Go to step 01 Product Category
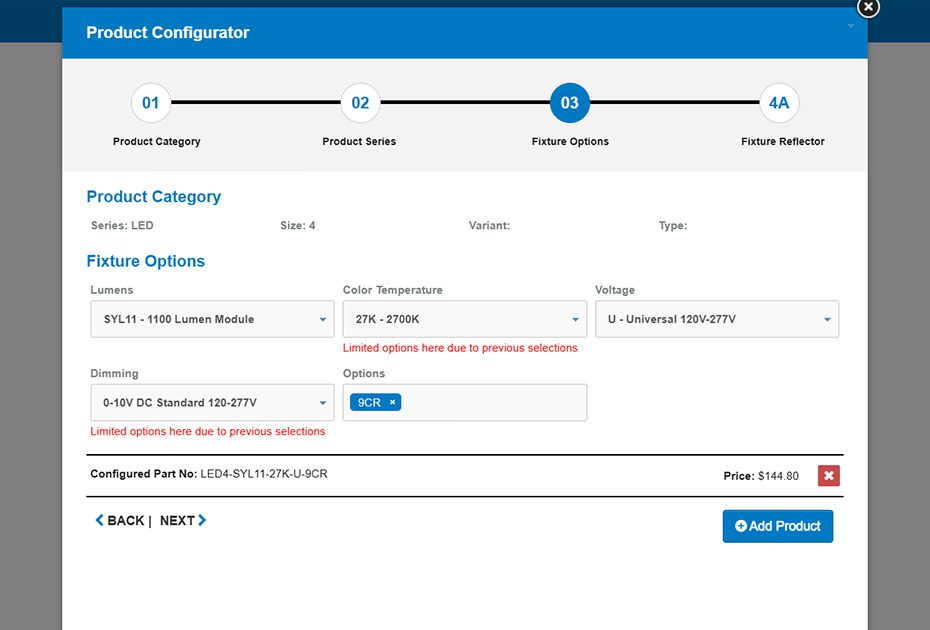The image size is (930, 630). (150, 103)
